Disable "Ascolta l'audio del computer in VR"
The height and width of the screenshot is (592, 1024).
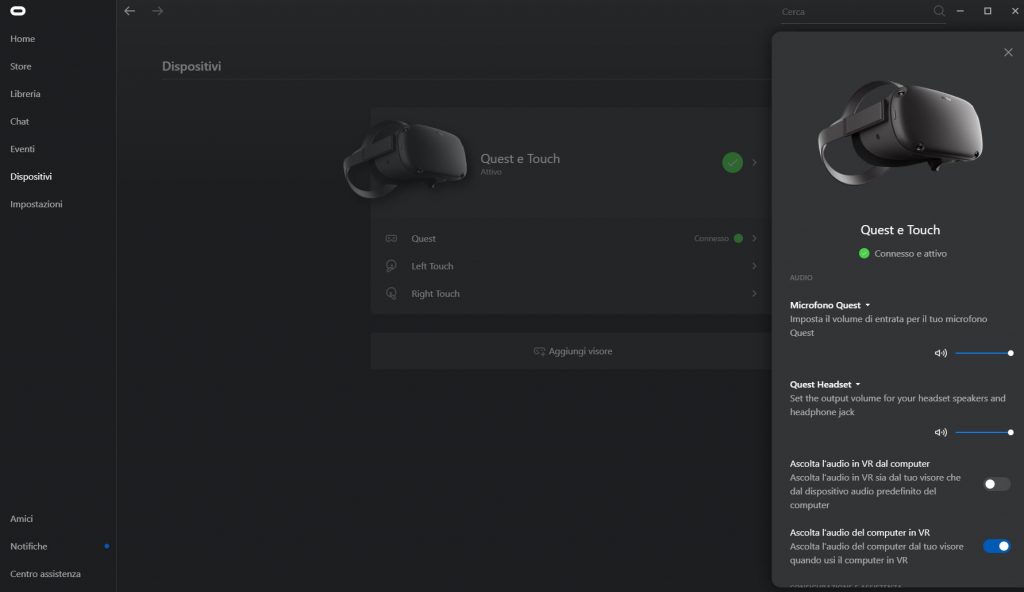click(x=995, y=546)
